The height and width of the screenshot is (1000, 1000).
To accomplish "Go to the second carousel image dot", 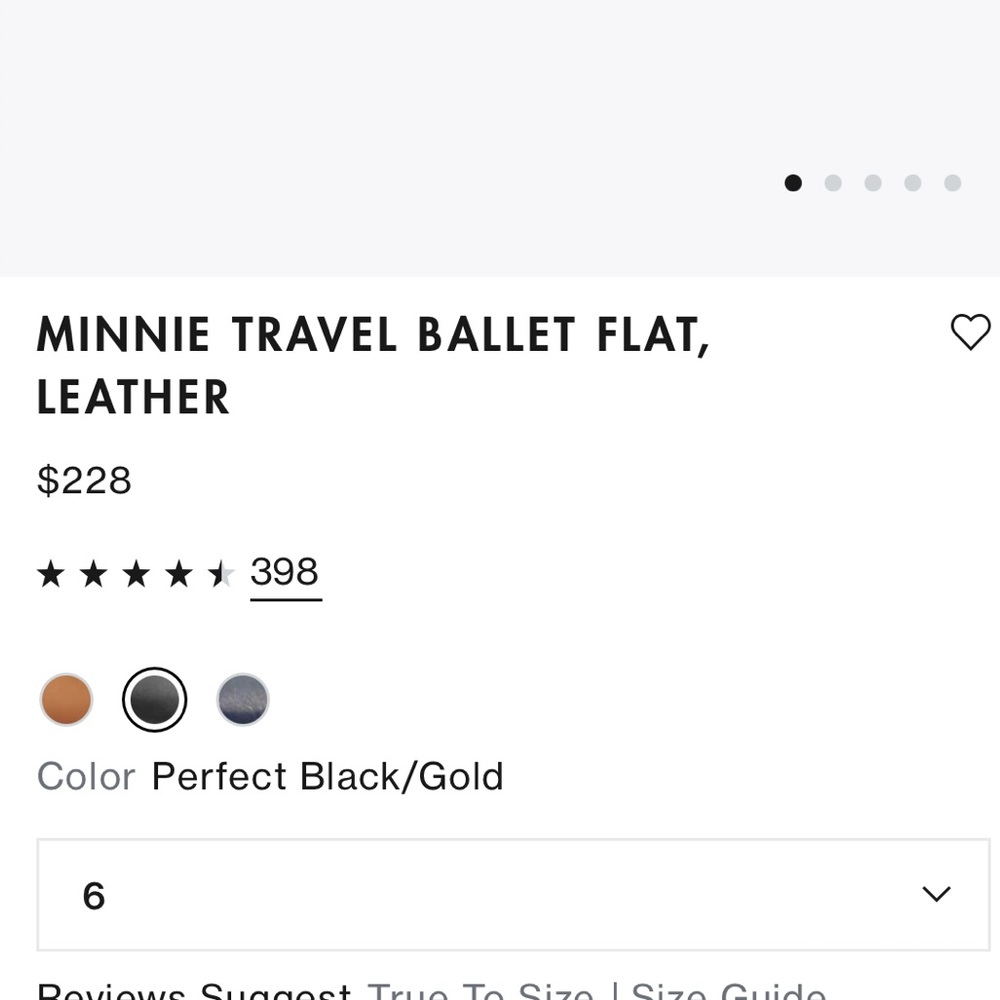I will (833, 182).
